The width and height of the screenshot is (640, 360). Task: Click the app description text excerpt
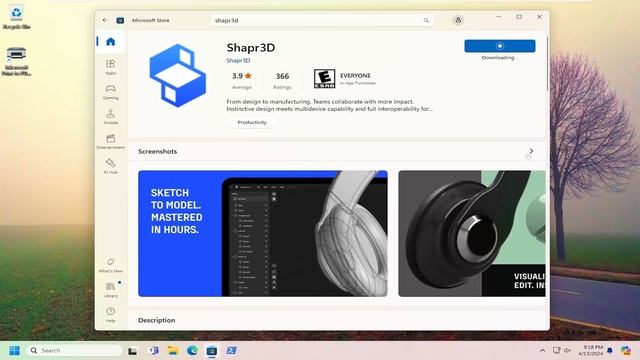point(329,105)
